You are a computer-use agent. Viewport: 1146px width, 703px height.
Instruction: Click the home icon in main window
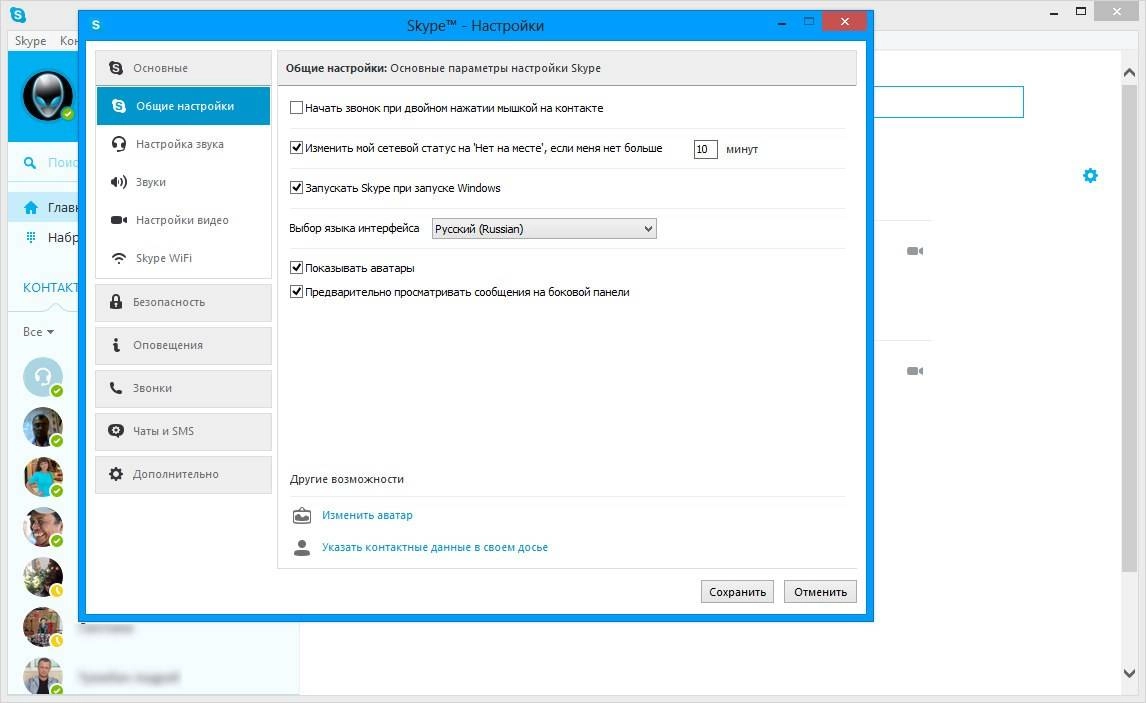click(x=31, y=208)
